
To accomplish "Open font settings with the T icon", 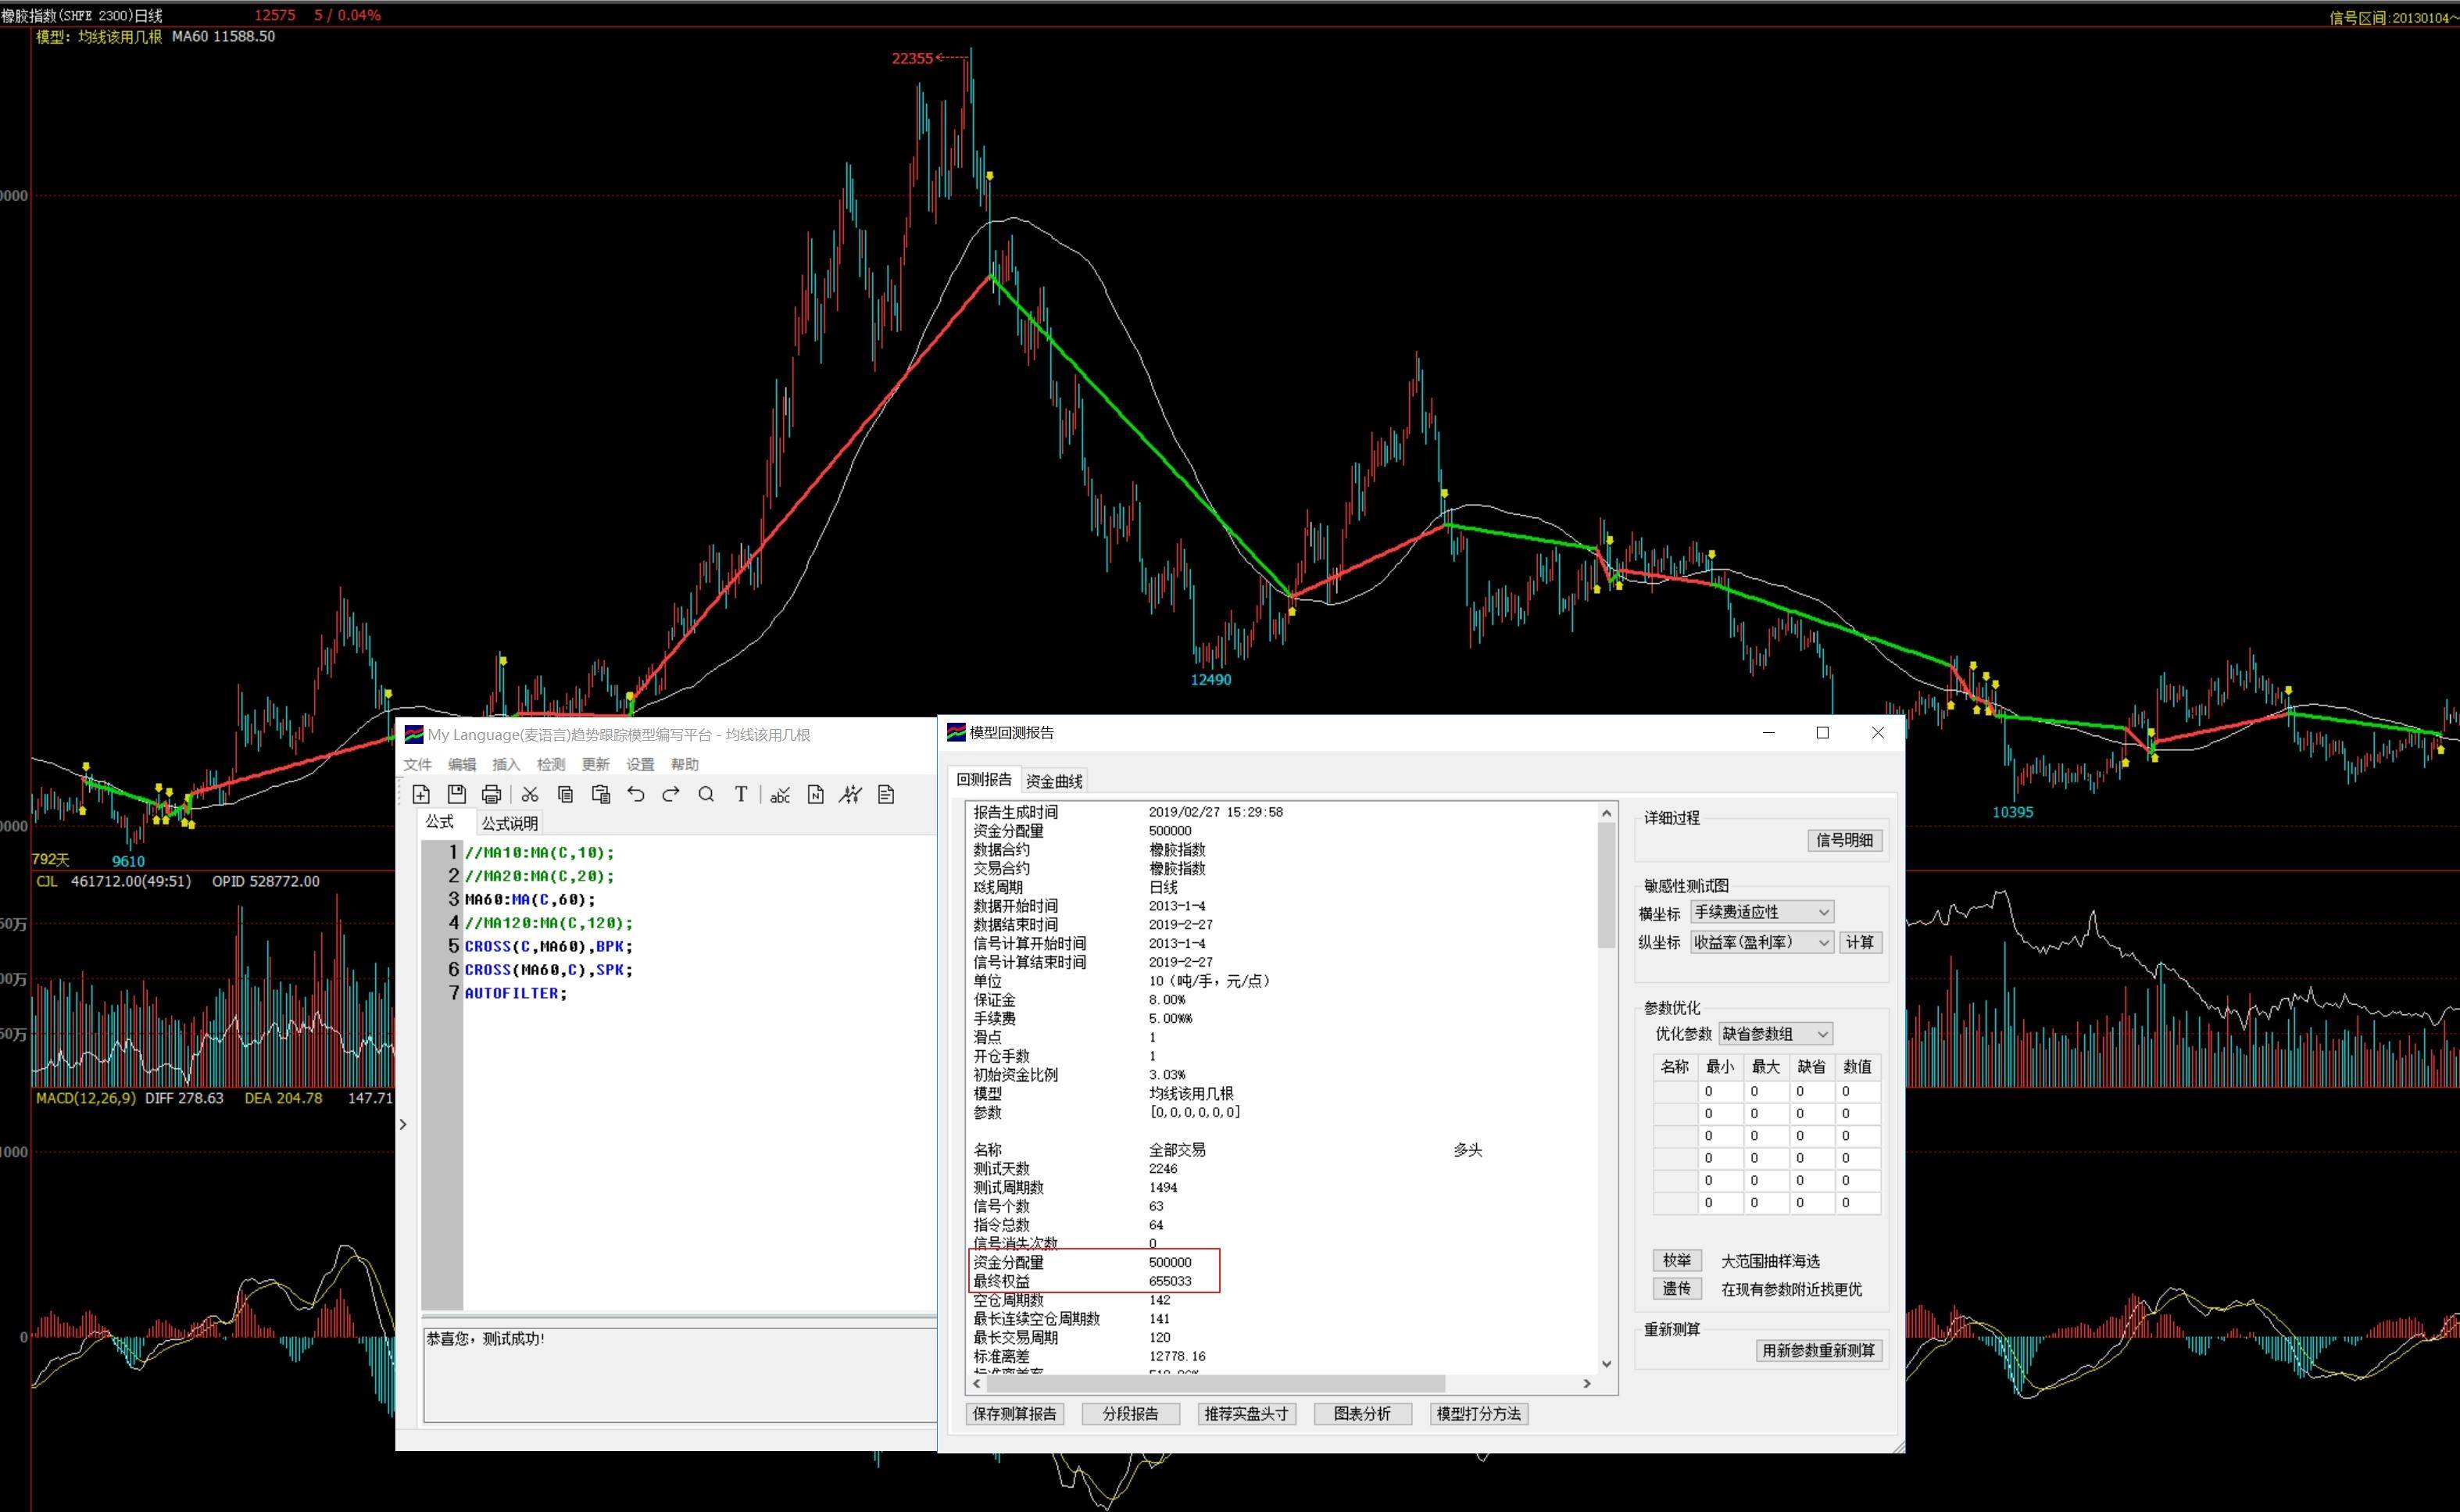I will (x=741, y=794).
